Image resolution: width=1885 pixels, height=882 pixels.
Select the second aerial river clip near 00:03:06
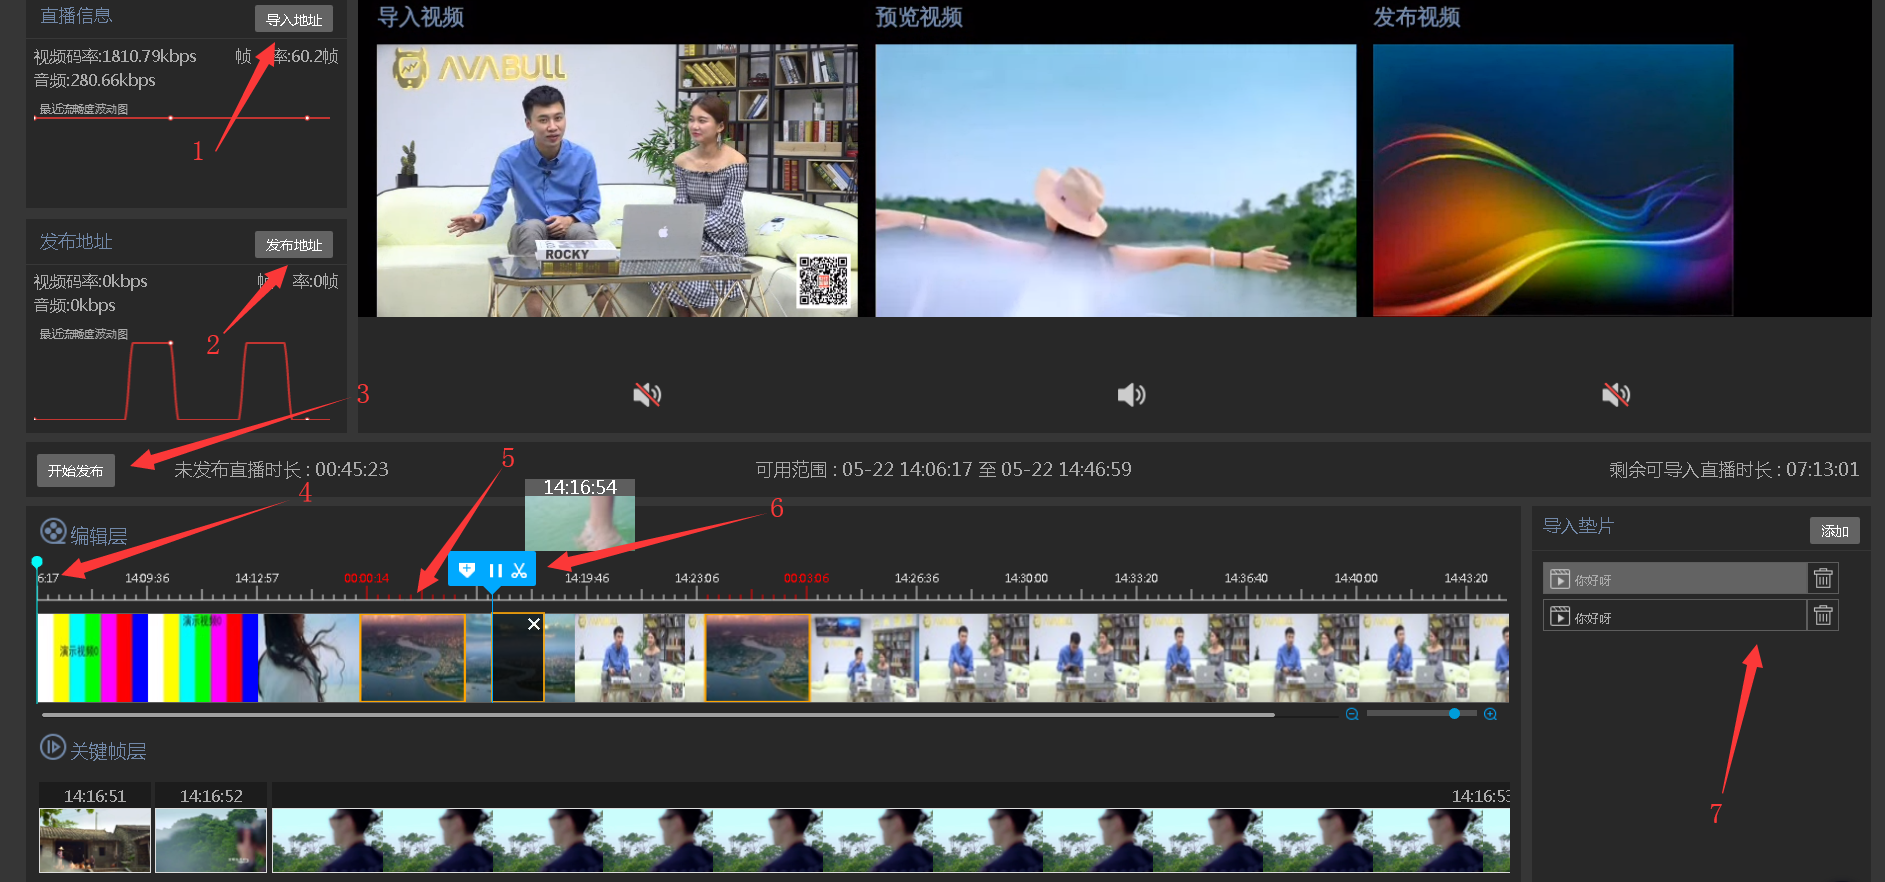coord(757,657)
